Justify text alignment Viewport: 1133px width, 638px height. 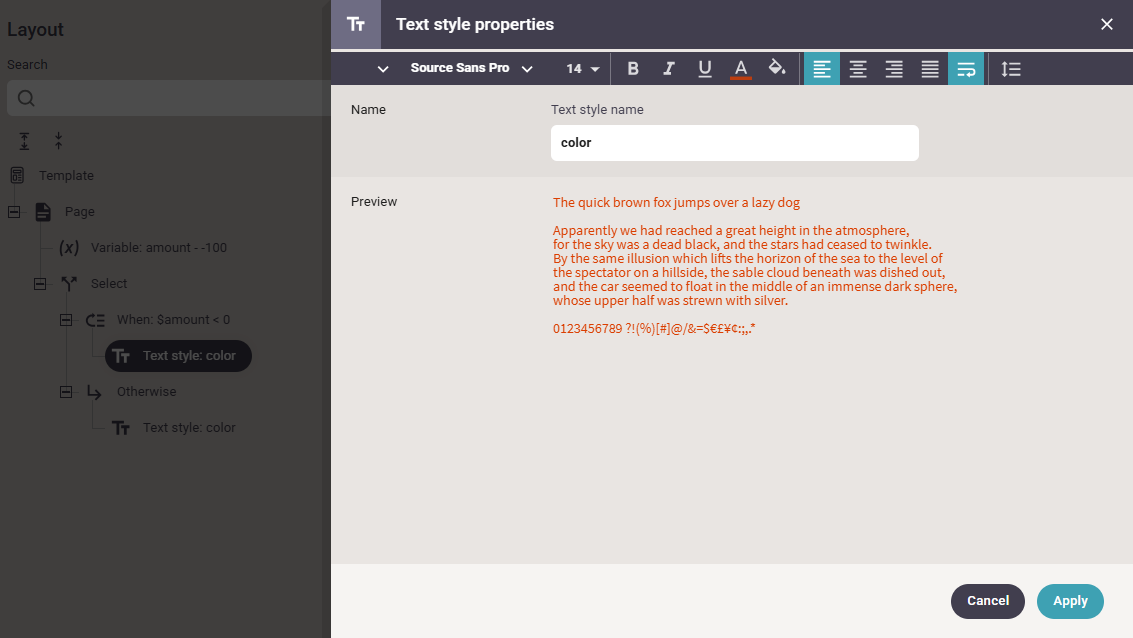pos(930,69)
